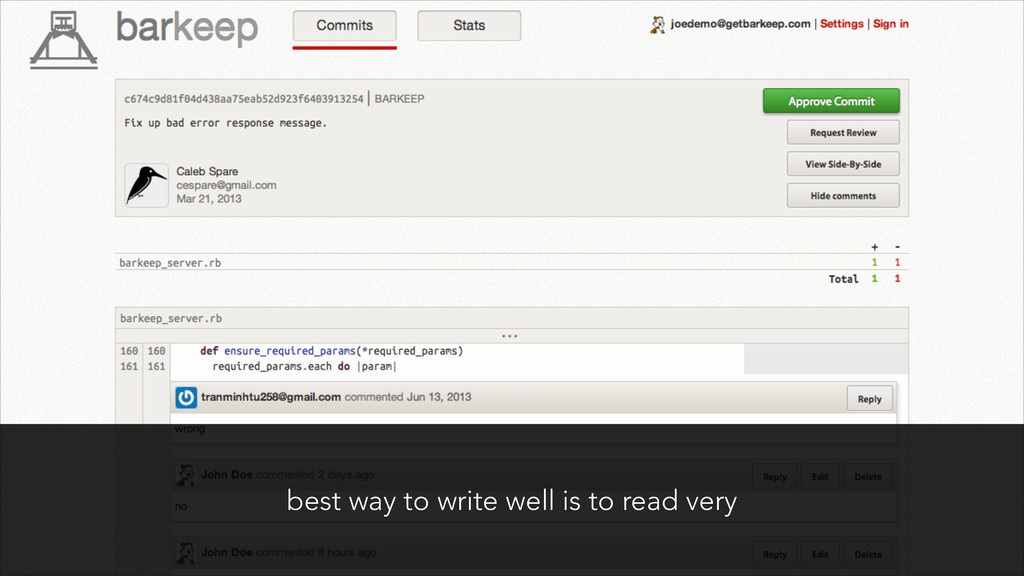This screenshot has width=1024, height=576.
Task: Reply to tranminhtu258's comment
Action: (869, 398)
